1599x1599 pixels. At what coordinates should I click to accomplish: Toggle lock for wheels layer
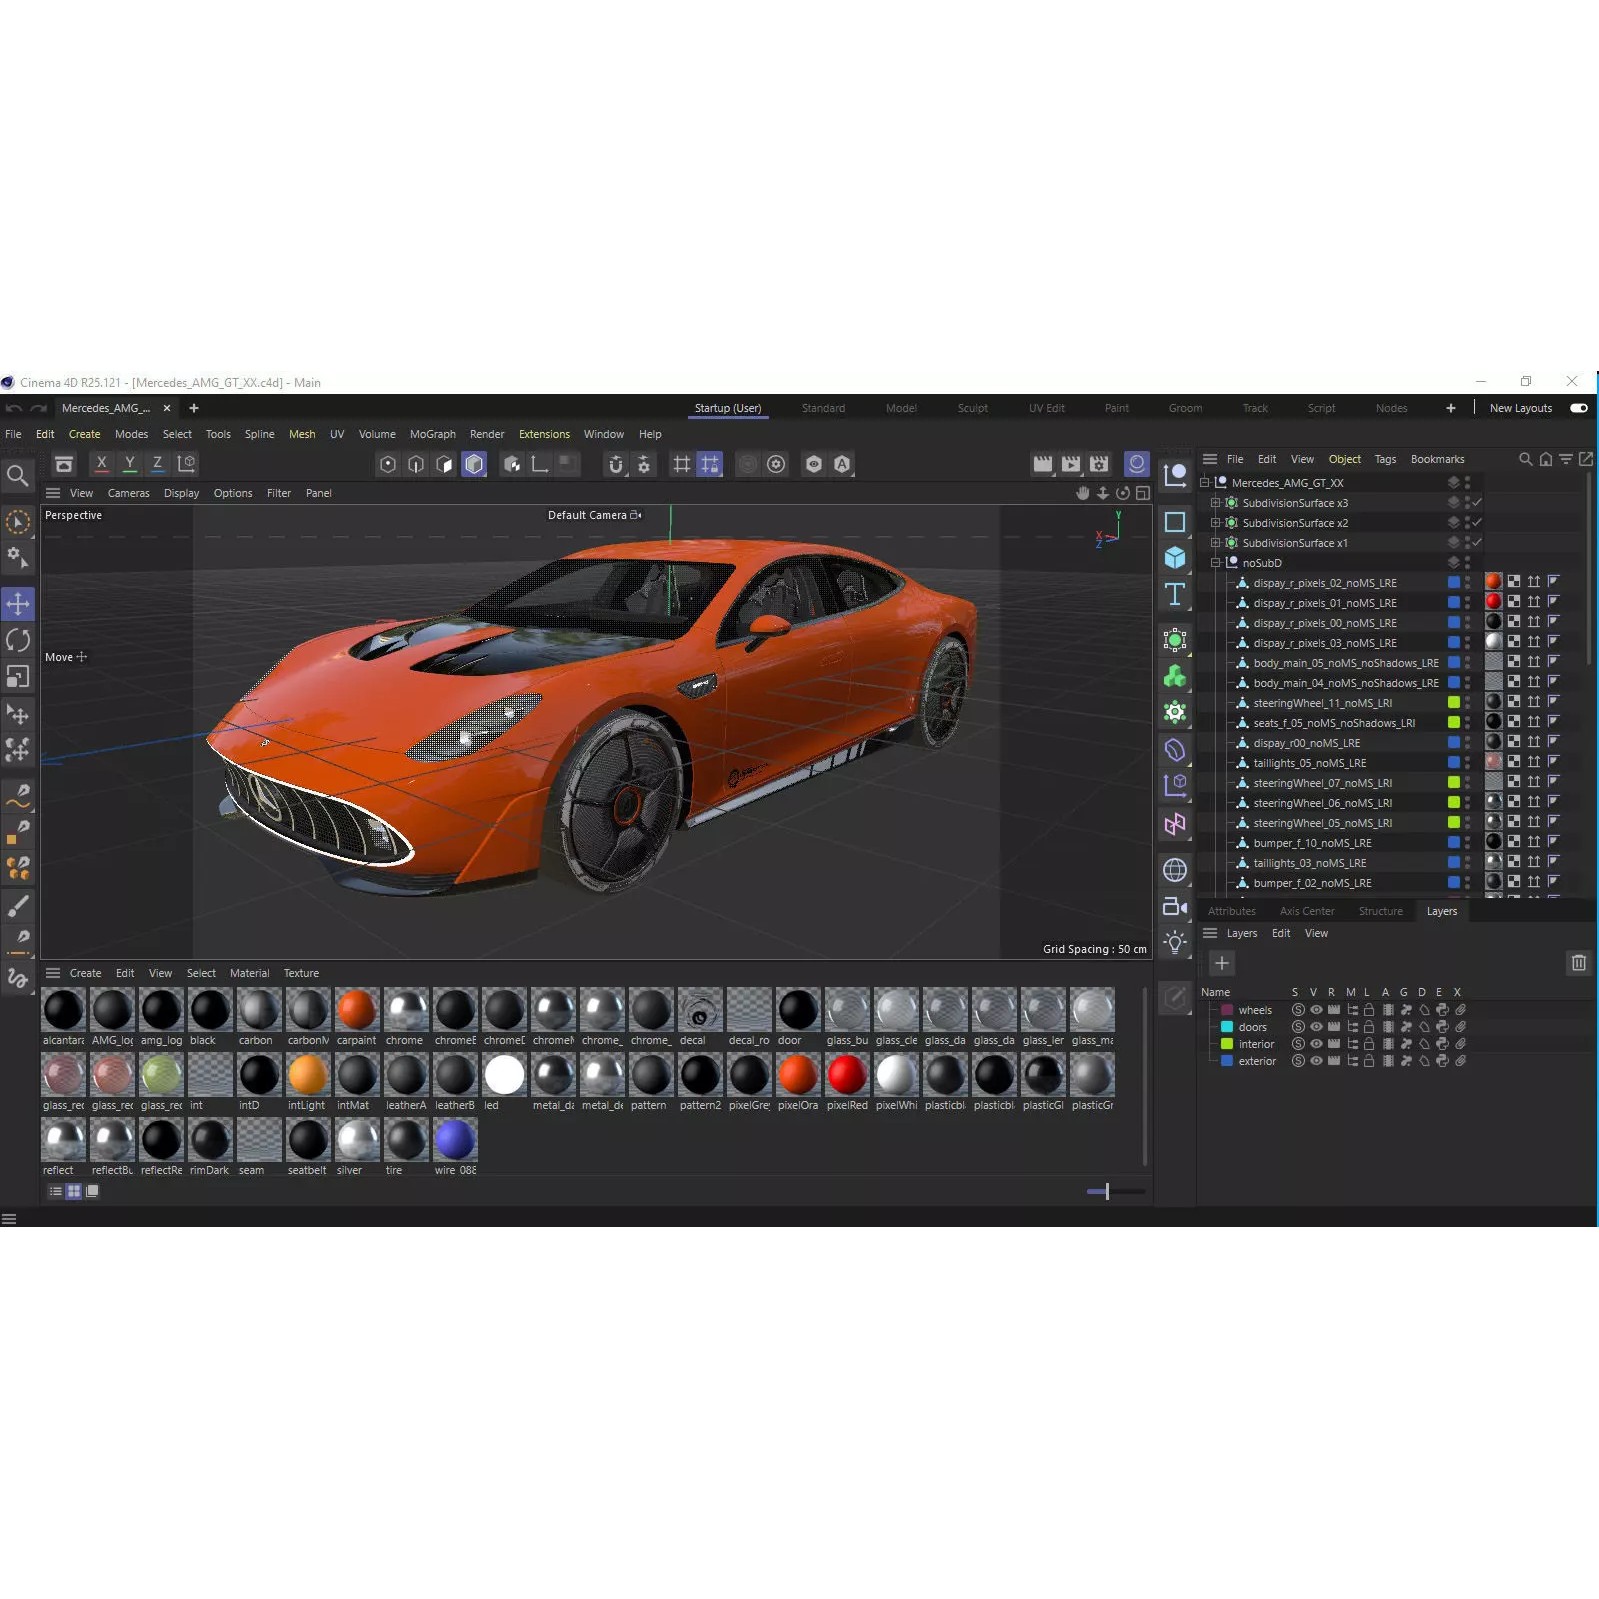pos(1369,1010)
